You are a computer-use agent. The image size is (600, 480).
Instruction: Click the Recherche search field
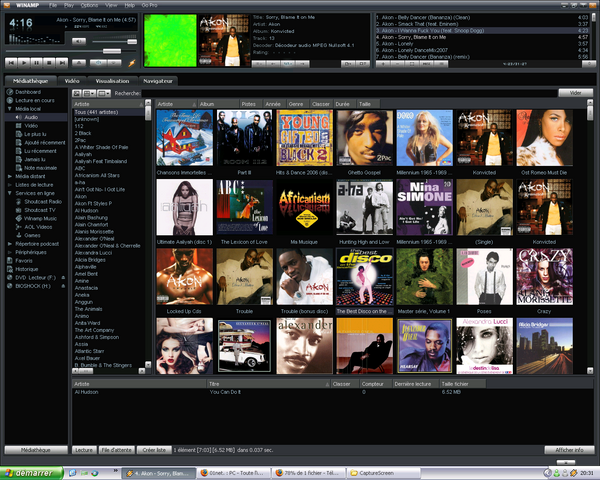349,93
